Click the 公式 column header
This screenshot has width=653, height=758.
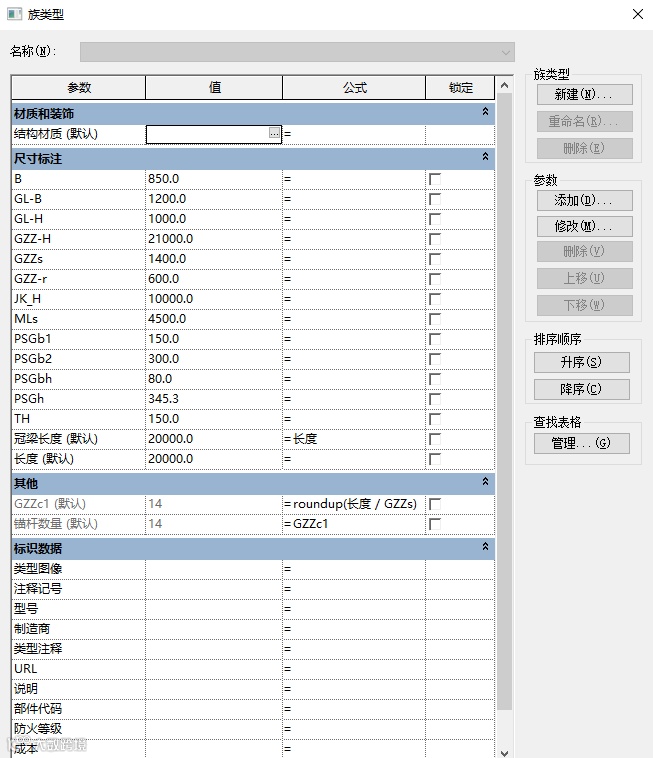[354, 87]
